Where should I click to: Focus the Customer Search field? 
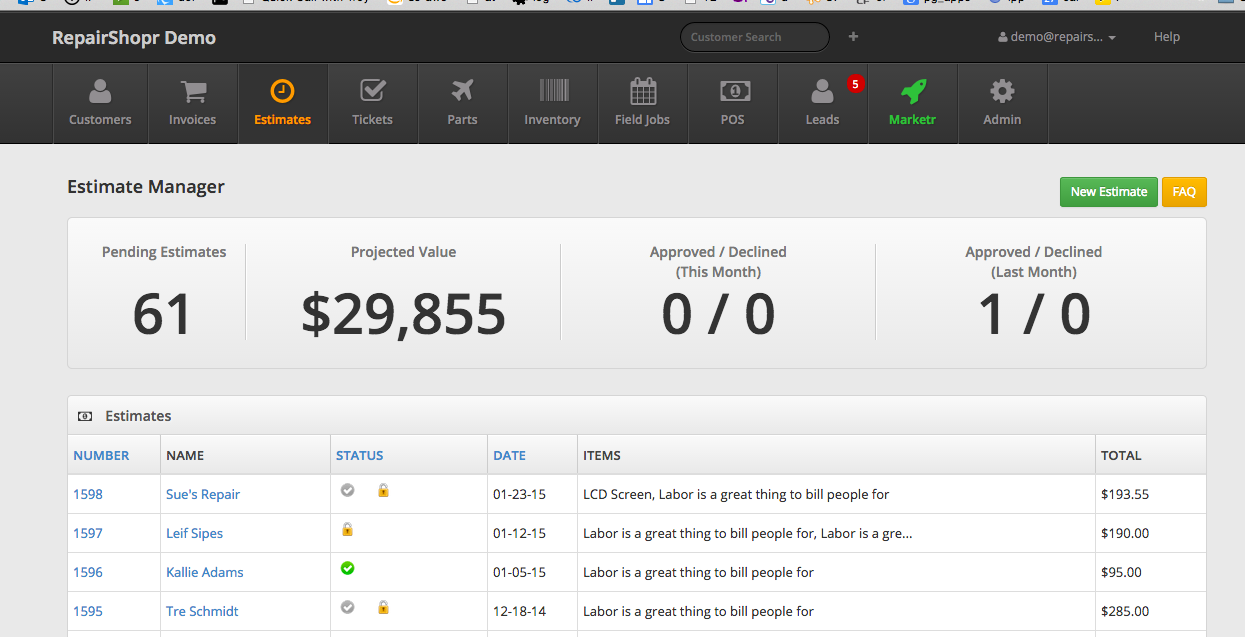tap(754, 37)
